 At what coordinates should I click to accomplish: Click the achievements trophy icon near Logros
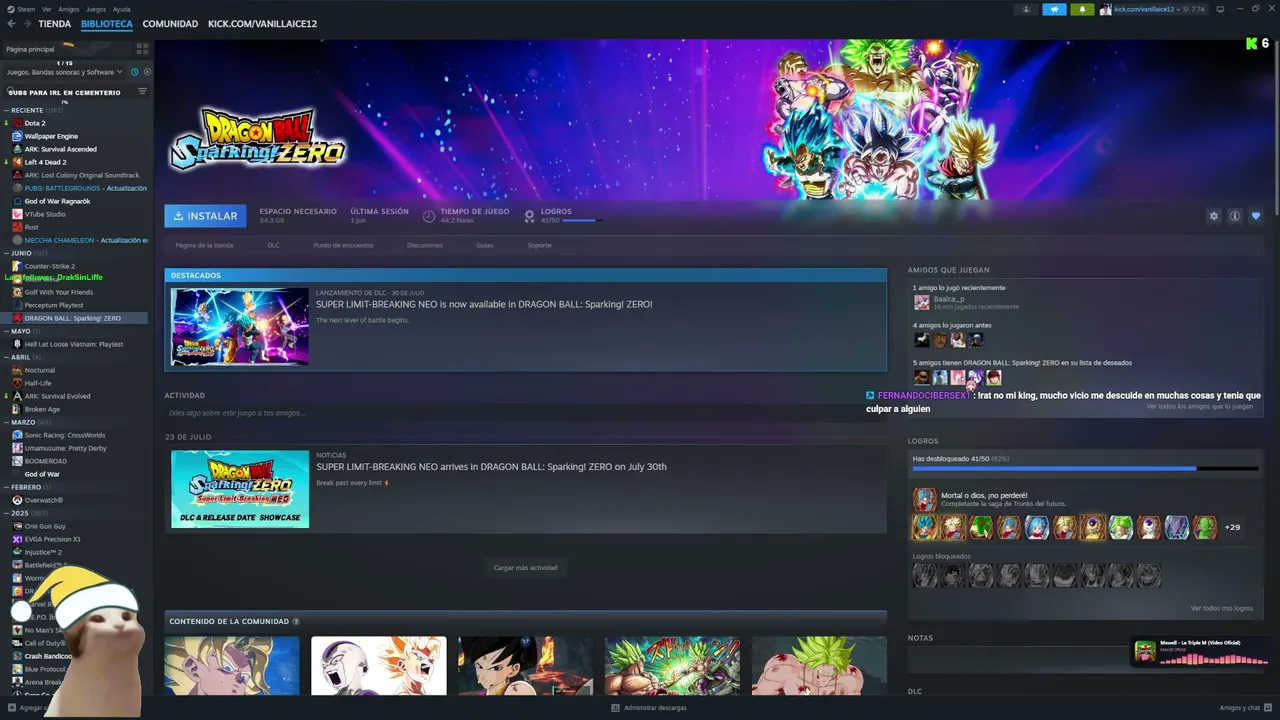pos(530,216)
